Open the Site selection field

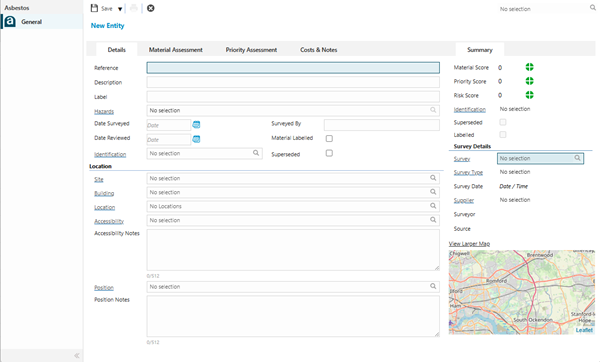293,178
